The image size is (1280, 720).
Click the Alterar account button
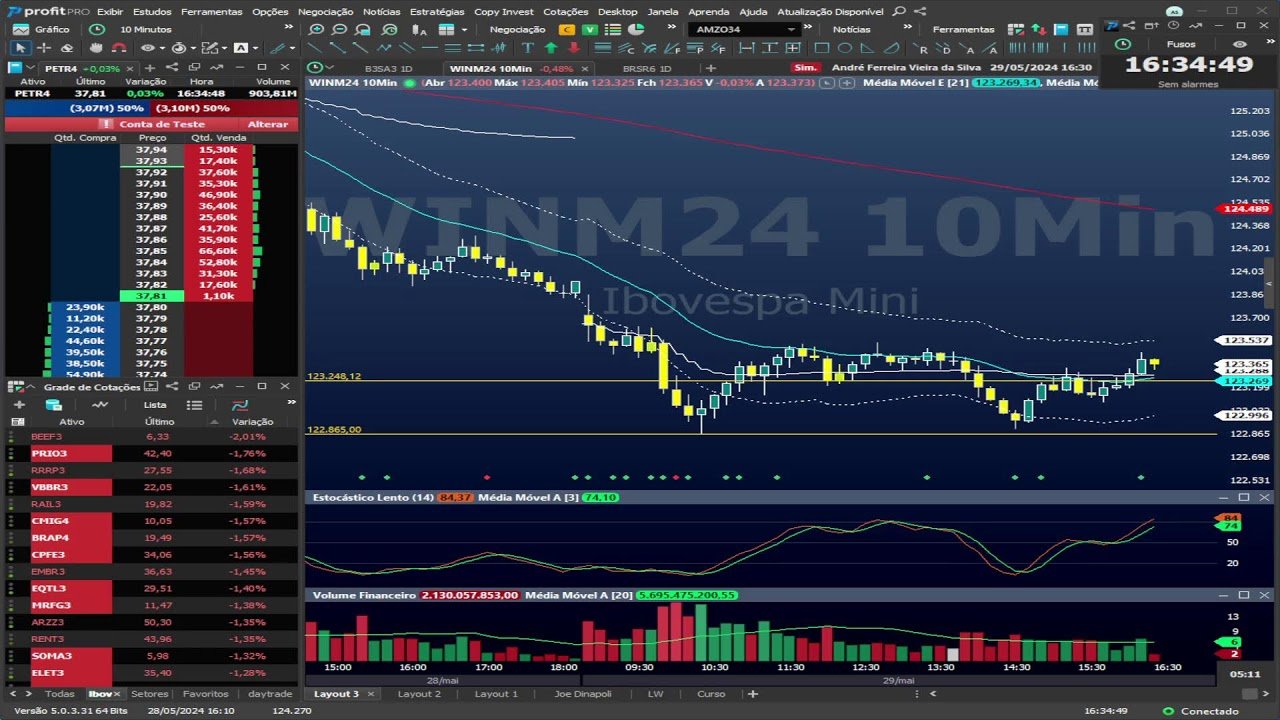(x=267, y=124)
